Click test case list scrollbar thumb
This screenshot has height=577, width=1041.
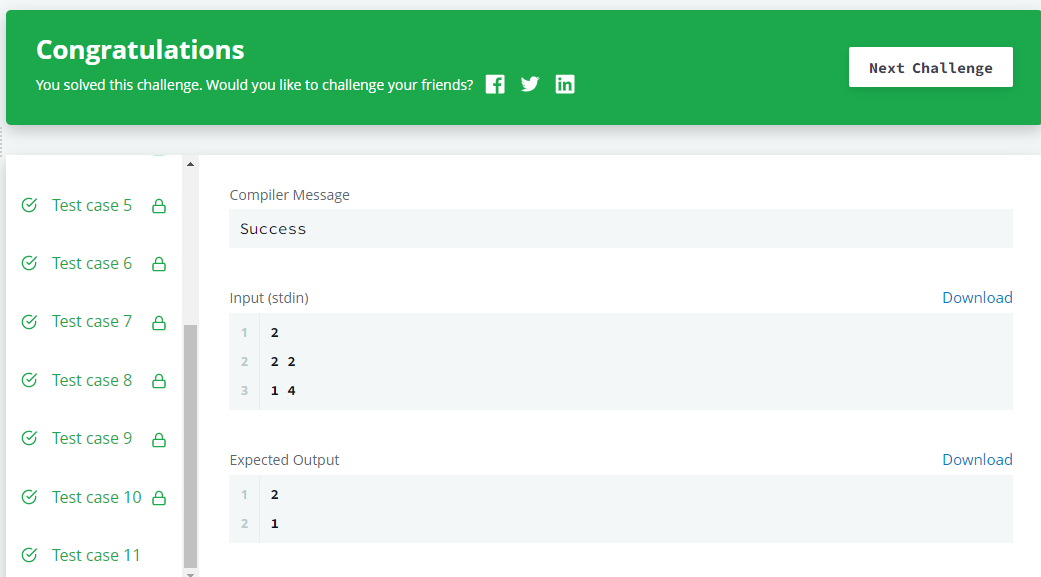tap(191, 446)
